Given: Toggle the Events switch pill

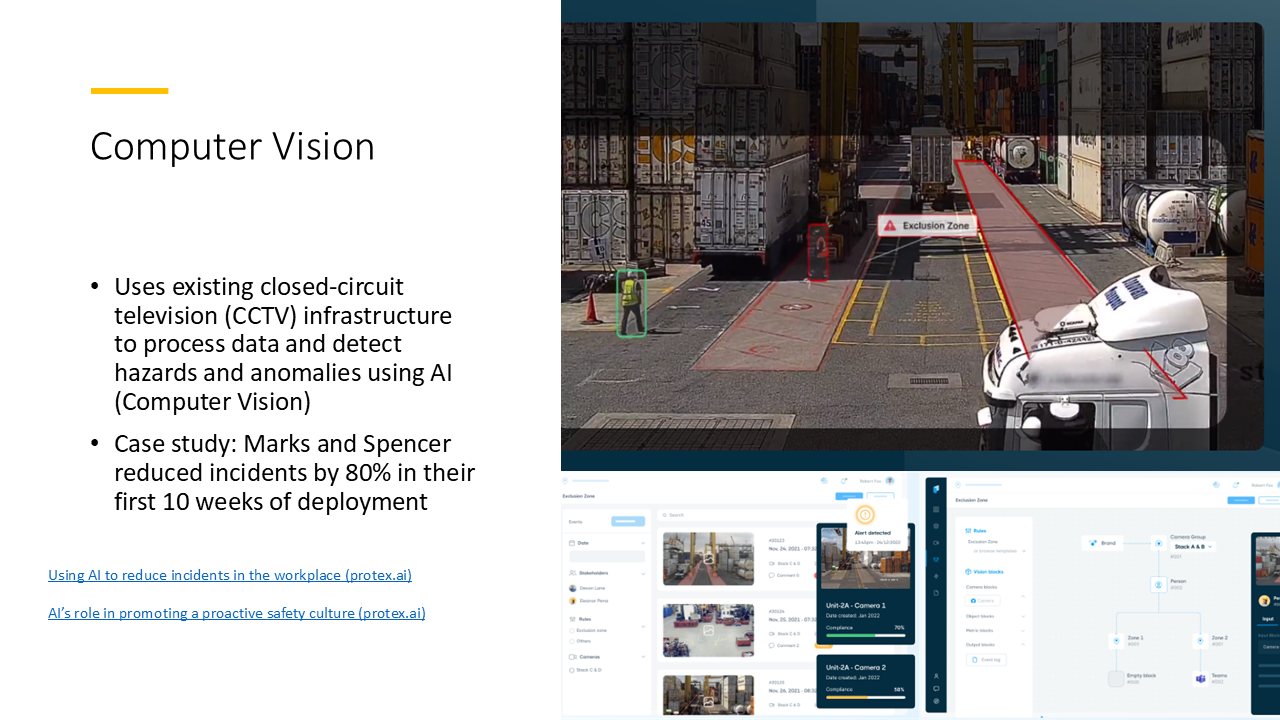Looking at the screenshot, I should [x=628, y=521].
